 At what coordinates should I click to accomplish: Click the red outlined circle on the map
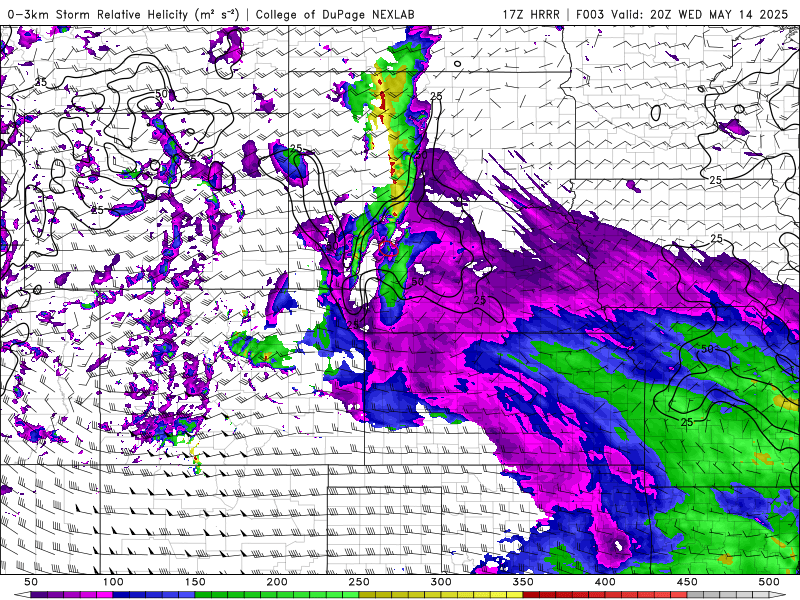[388, 248]
